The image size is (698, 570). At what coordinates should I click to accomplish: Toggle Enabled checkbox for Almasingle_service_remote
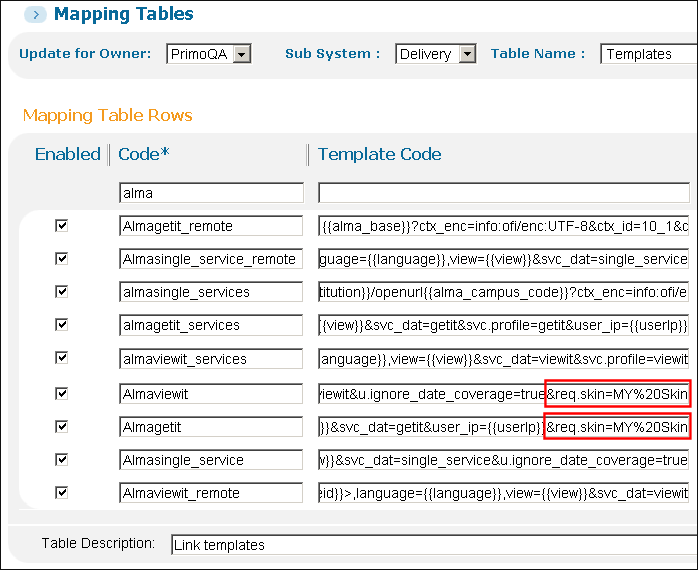click(x=62, y=259)
